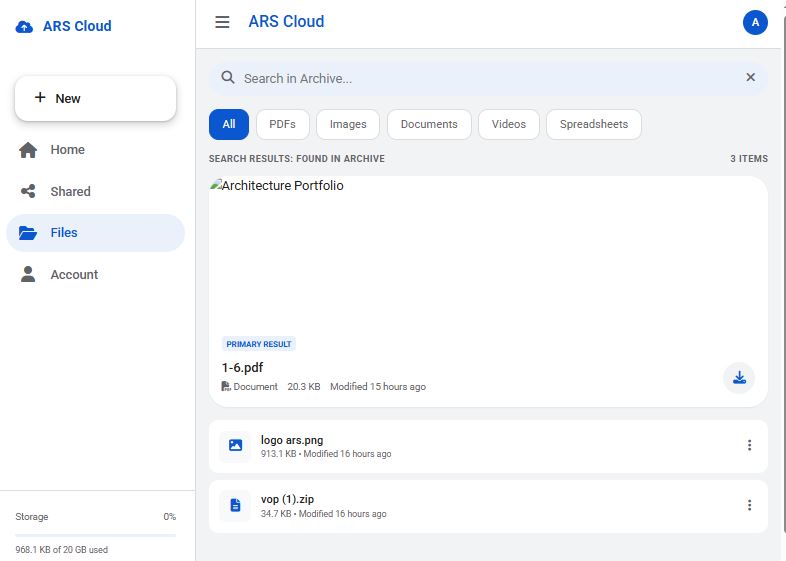Image resolution: width=786 pixels, height=561 pixels.
Task: Download 1-6.pdf with download icon
Action: [x=739, y=378]
